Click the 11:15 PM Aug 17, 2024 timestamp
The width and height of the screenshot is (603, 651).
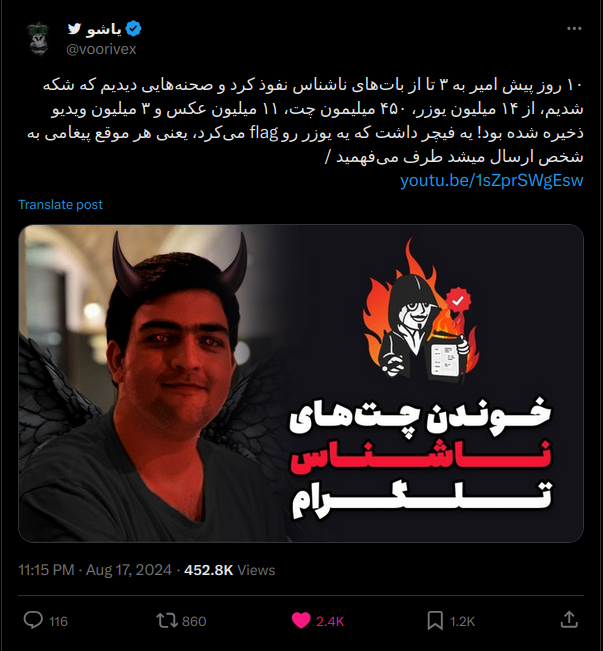(x=95, y=570)
